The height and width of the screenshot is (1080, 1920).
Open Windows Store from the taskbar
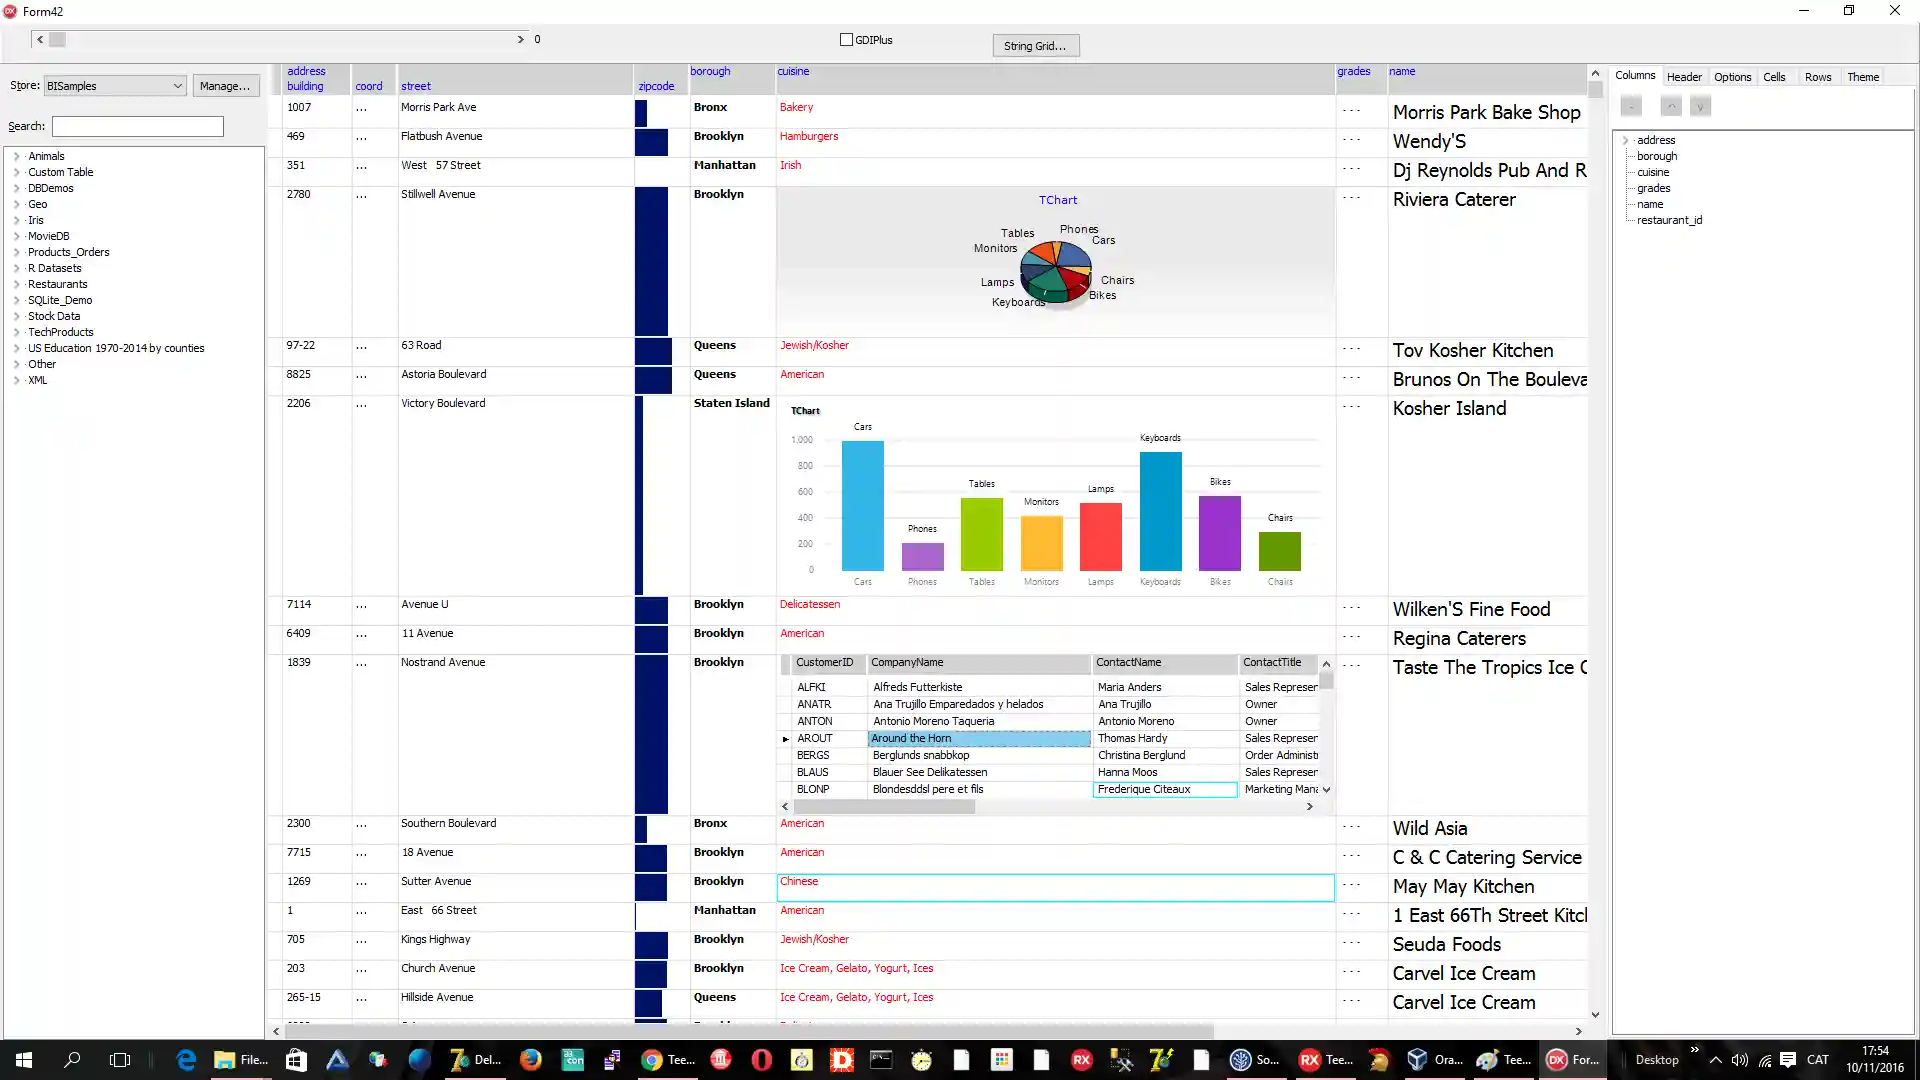point(296,1060)
